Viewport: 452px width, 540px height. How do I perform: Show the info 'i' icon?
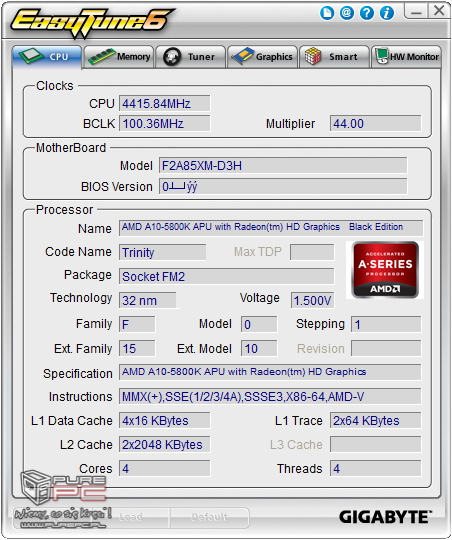387,13
